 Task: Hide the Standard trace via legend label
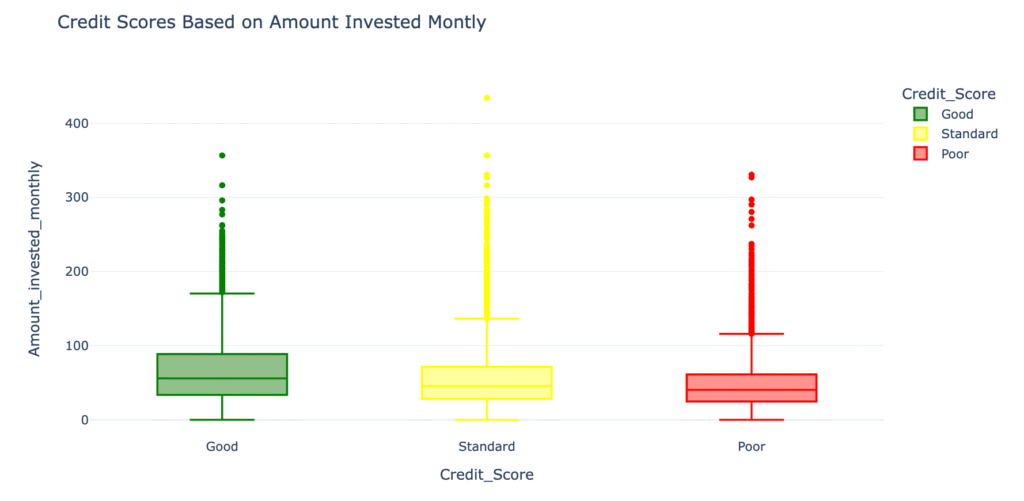coord(969,134)
